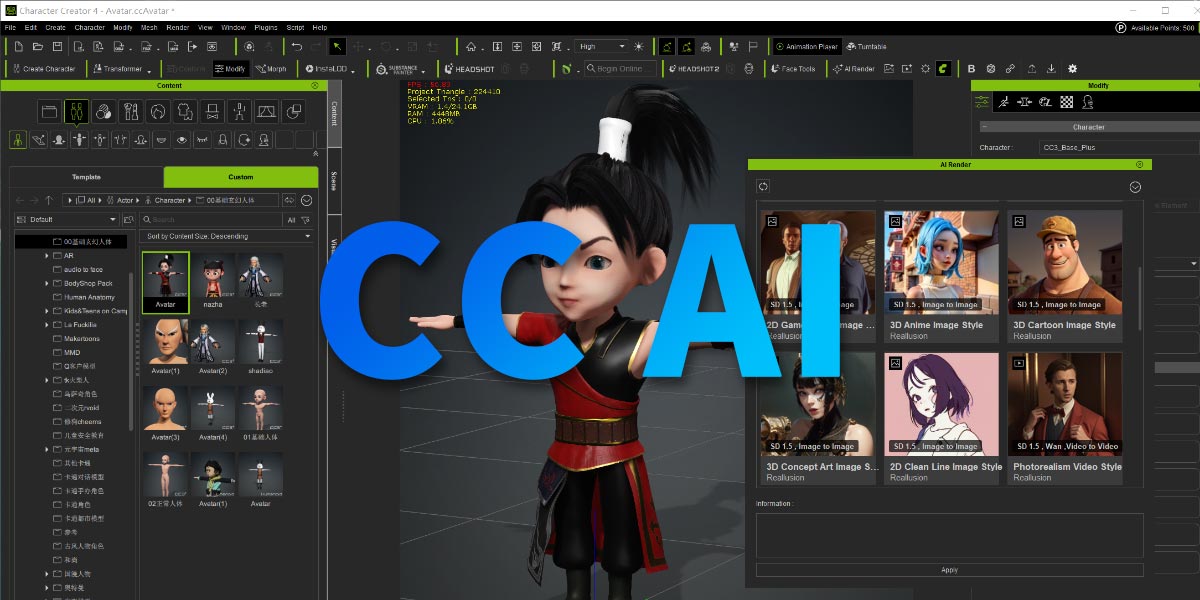The width and height of the screenshot is (1200, 600).
Task: Click the upload arrow icon in toolbar
Action: (1031, 68)
